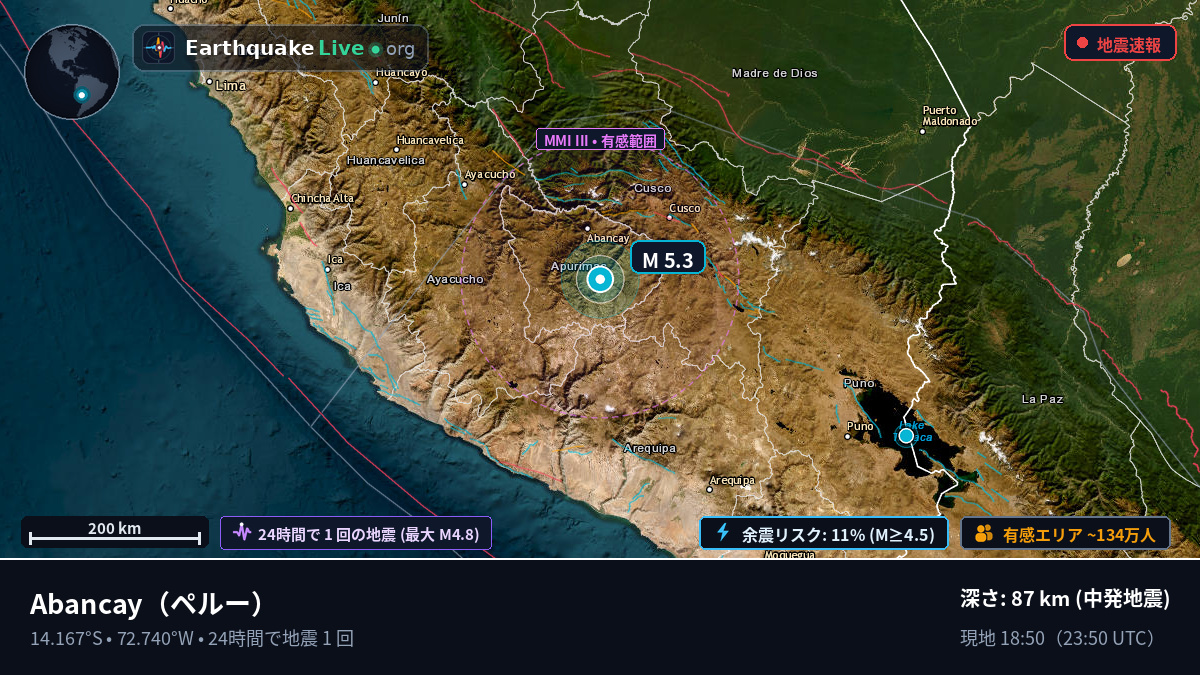Click the lightning bolt aftershock risk icon
This screenshot has height=675, width=1200.
[723, 533]
